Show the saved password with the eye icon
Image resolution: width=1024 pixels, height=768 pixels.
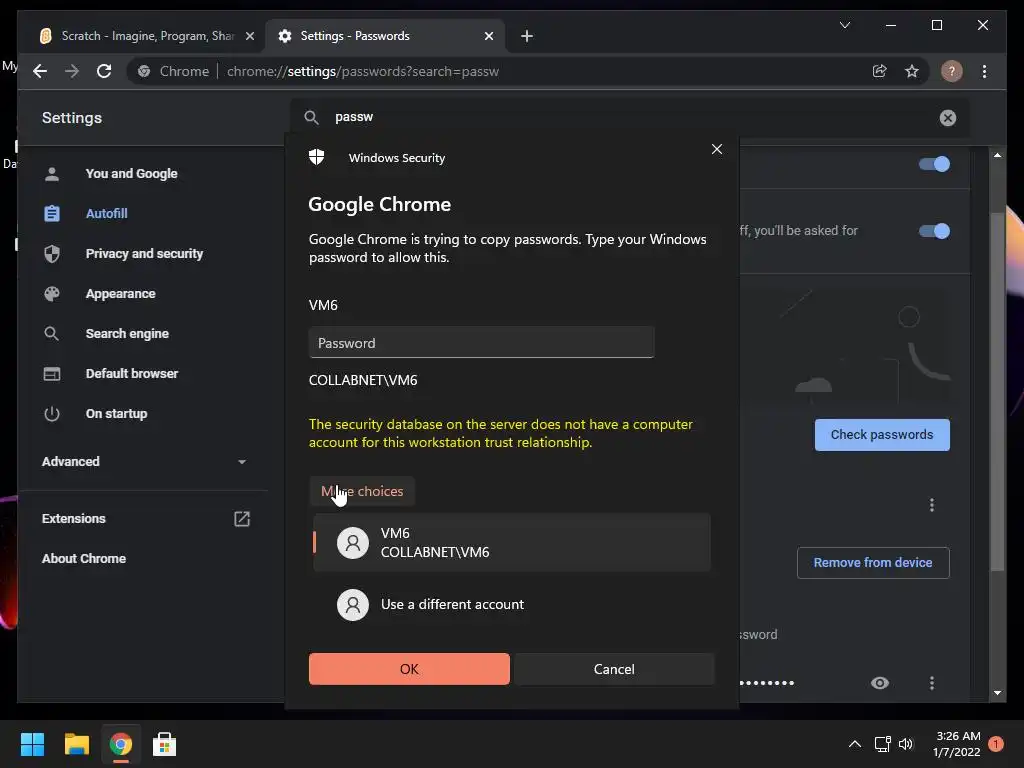[880, 683]
